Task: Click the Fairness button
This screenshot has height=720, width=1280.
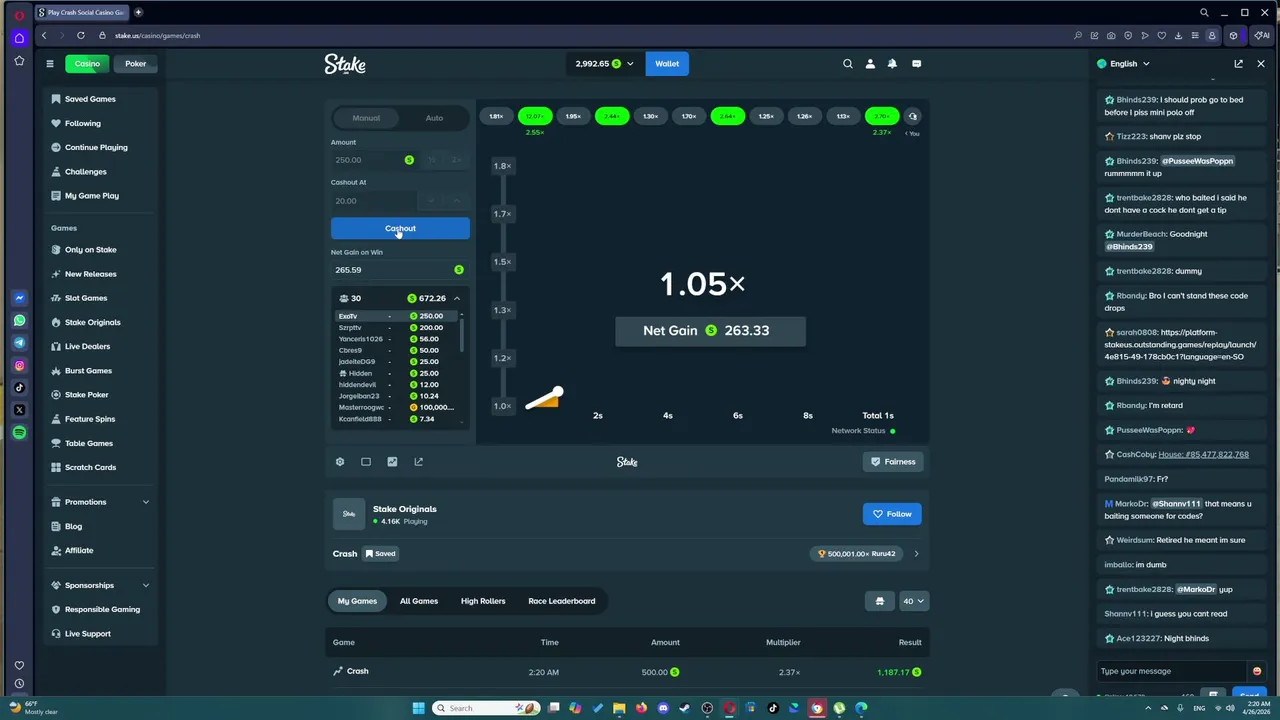Action: 893,462
